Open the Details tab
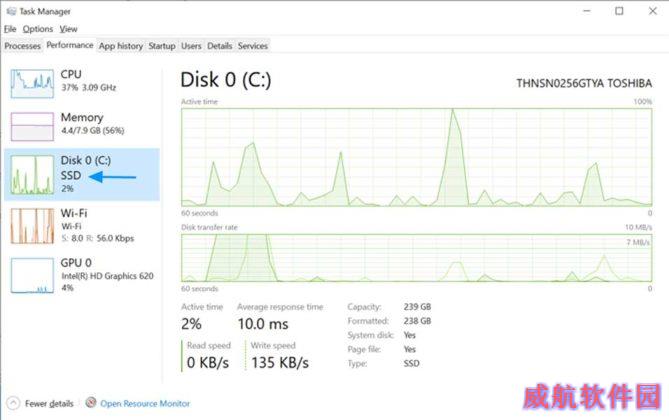669x420 pixels. tap(219, 46)
